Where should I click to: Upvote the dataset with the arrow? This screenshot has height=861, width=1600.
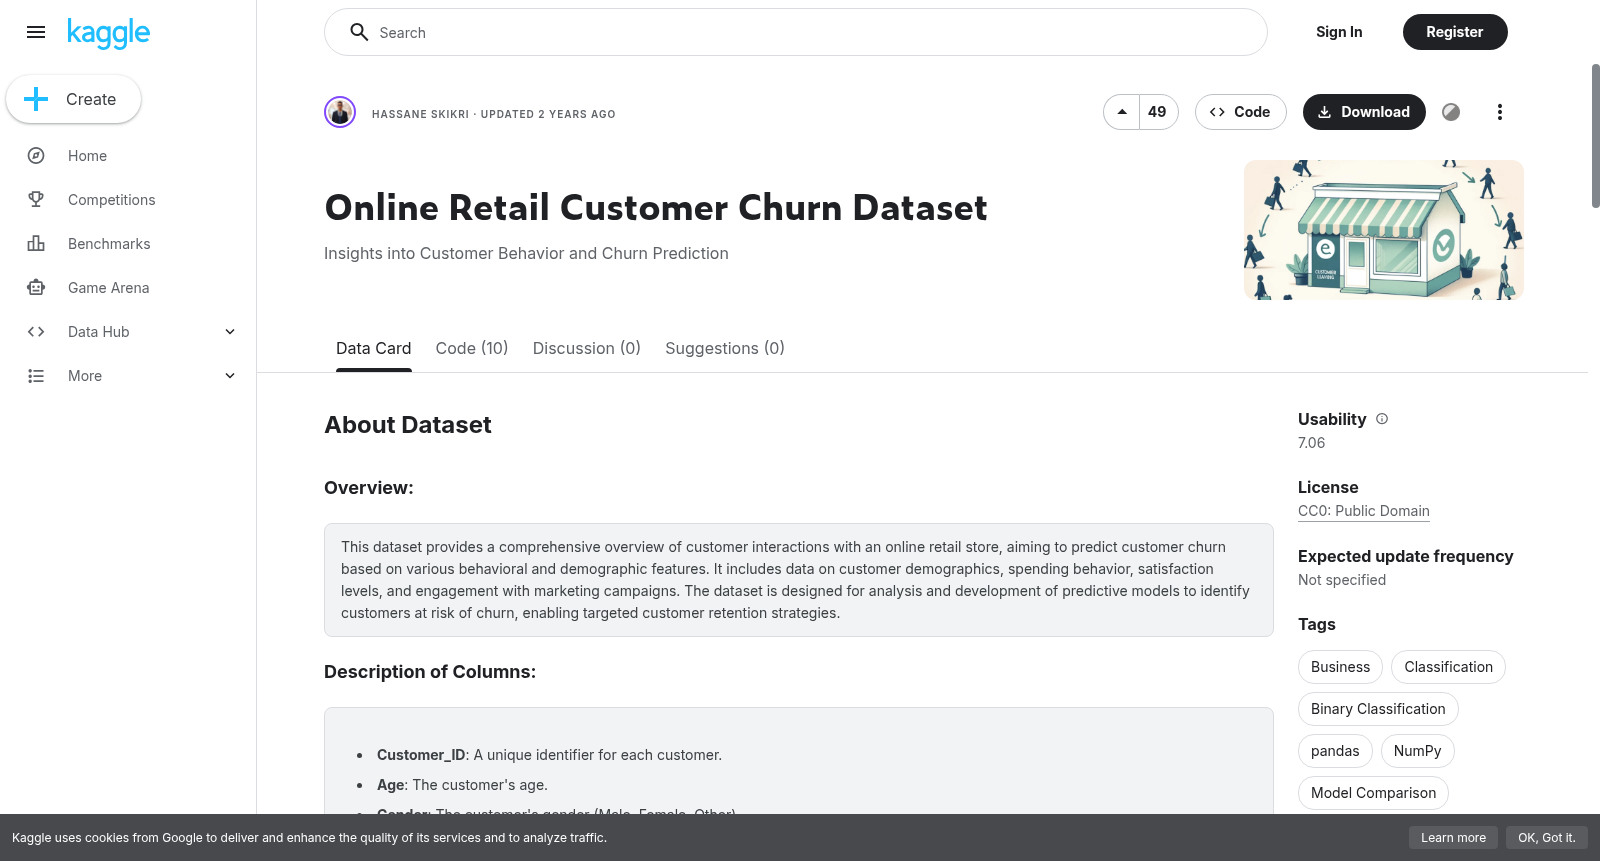click(1122, 112)
